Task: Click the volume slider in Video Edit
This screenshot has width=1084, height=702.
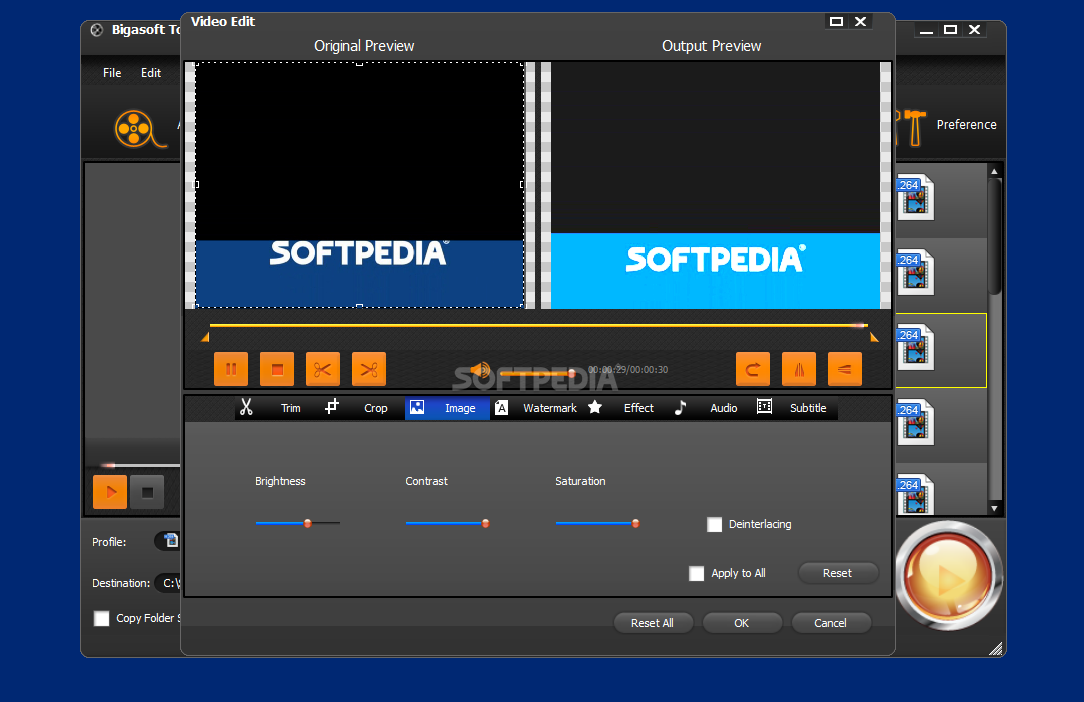Action: coord(537,373)
